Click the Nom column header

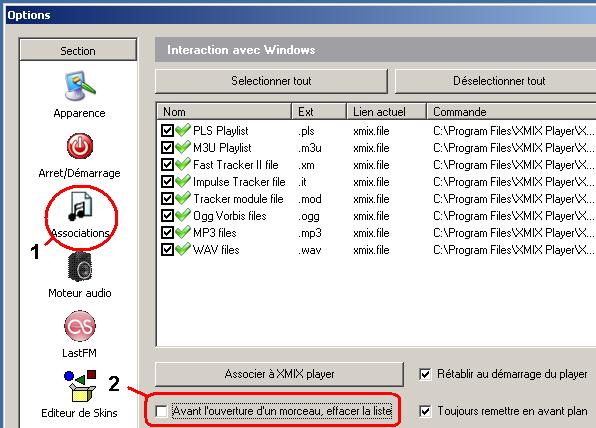point(224,112)
